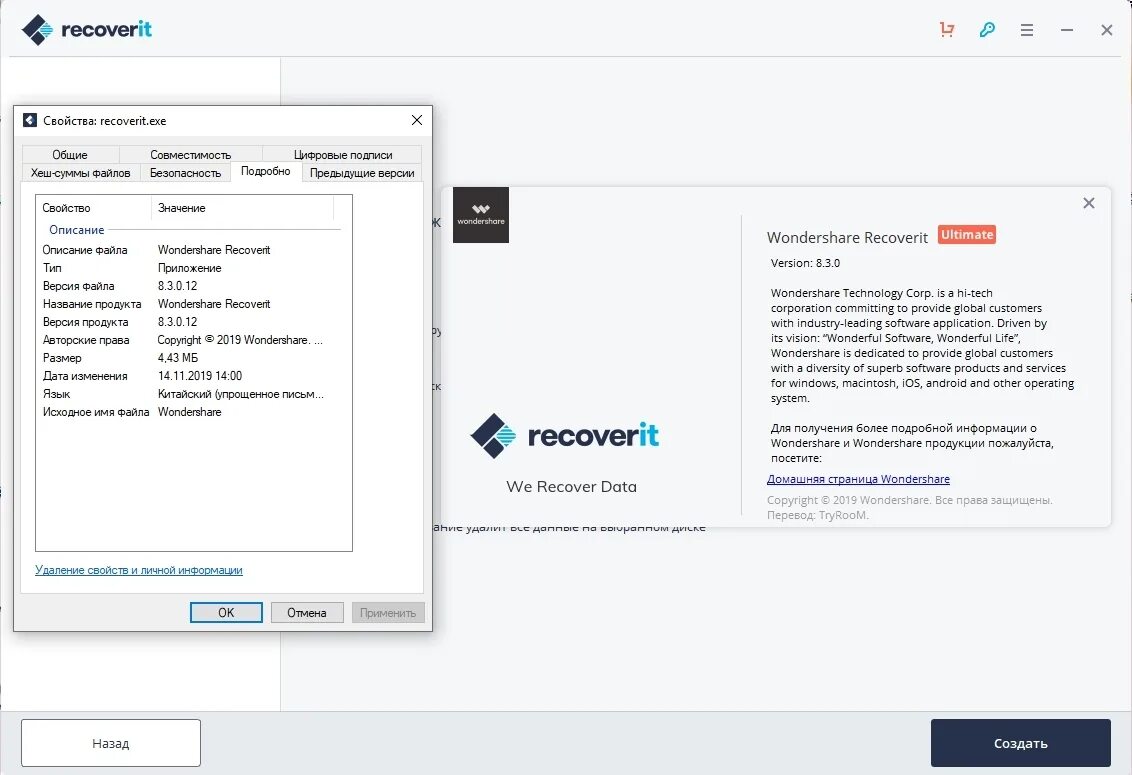Click the Описание group heading
This screenshot has height=775, width=1132.
(x=77, y=230)
